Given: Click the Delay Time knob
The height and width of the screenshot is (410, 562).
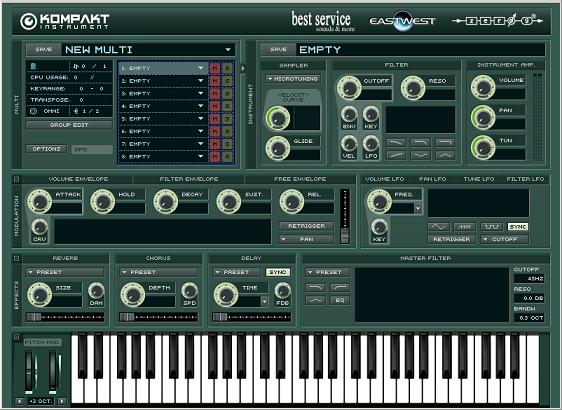Looking at the screenshot, I should 226,295.
